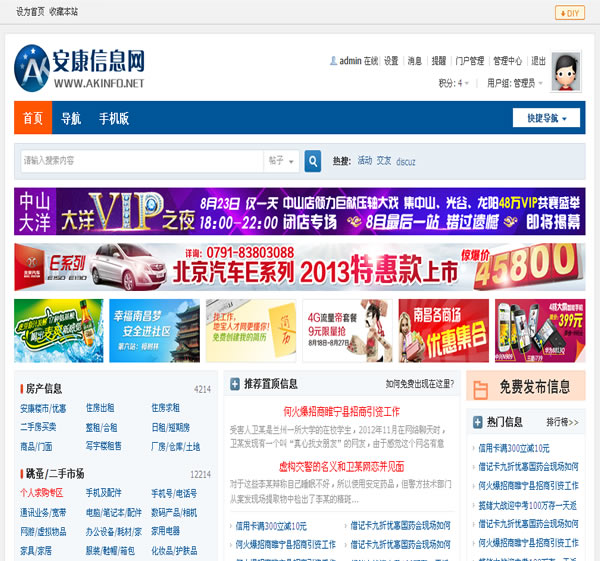Viewport: 600px width, 561px height.
Task: Click the admin username link
Action: 350,61
